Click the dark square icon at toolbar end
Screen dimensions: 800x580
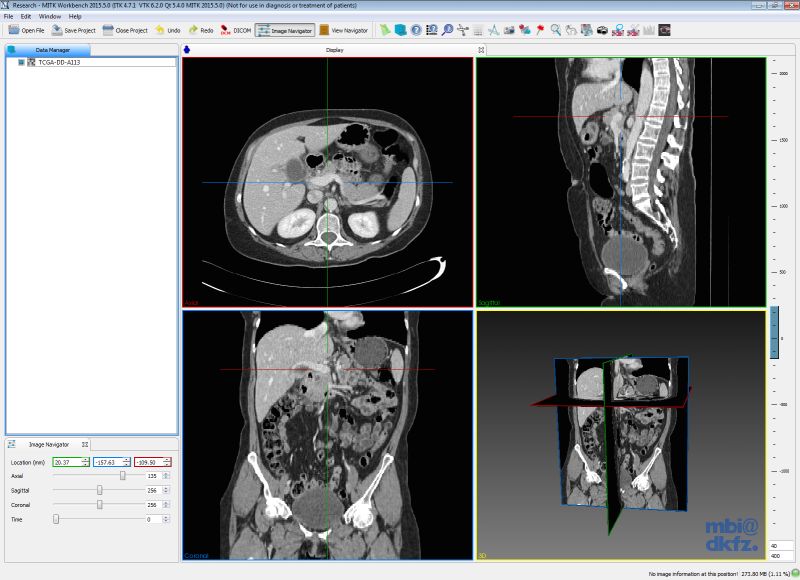664,30
